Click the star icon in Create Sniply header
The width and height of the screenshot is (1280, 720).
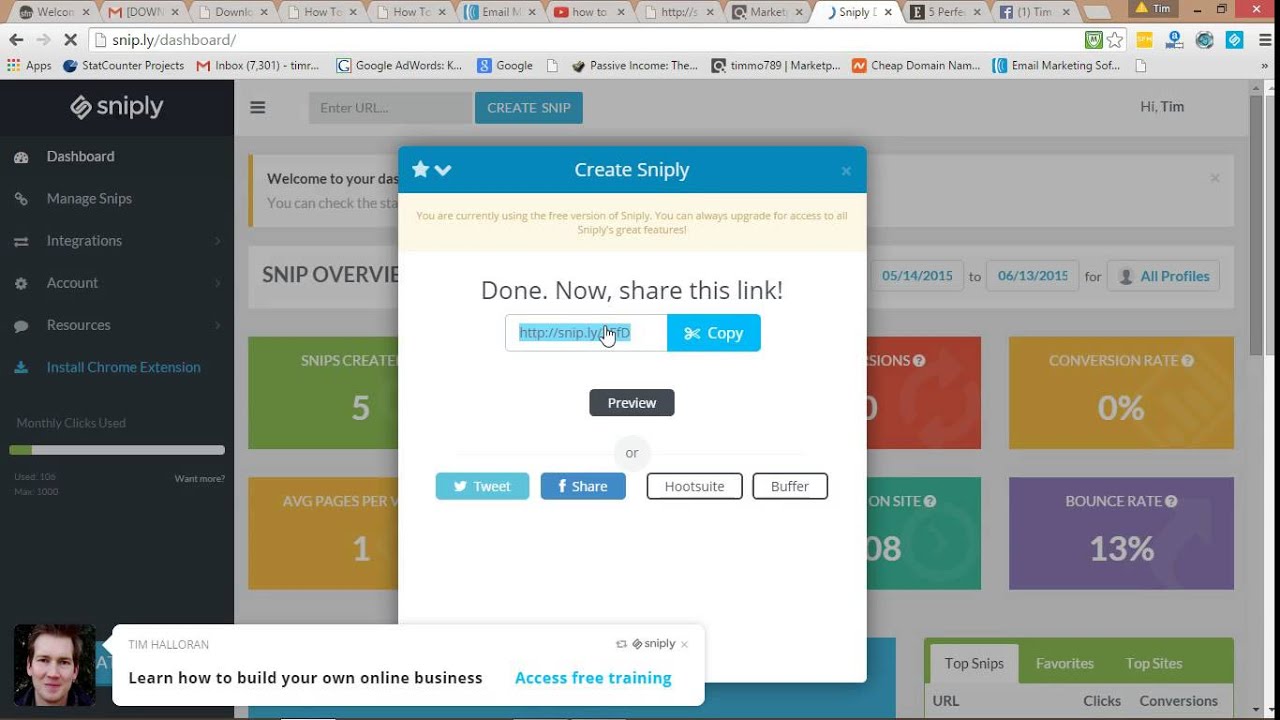421,169
